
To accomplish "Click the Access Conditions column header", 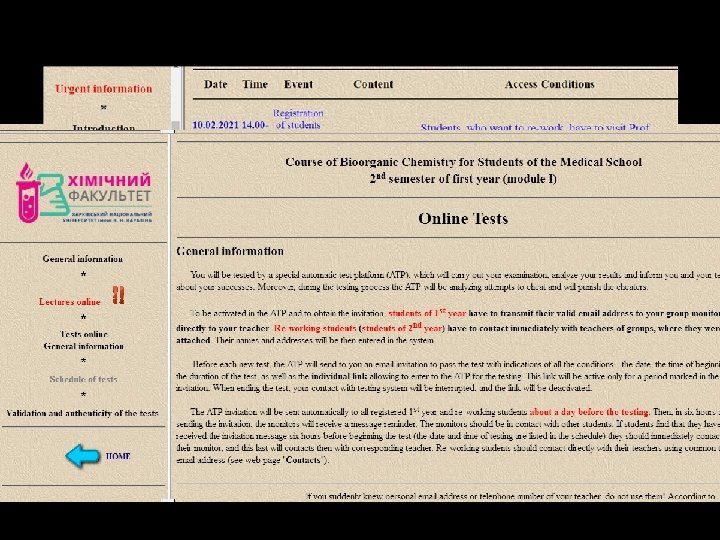I will pyautogui.click(x=549, y=84).
